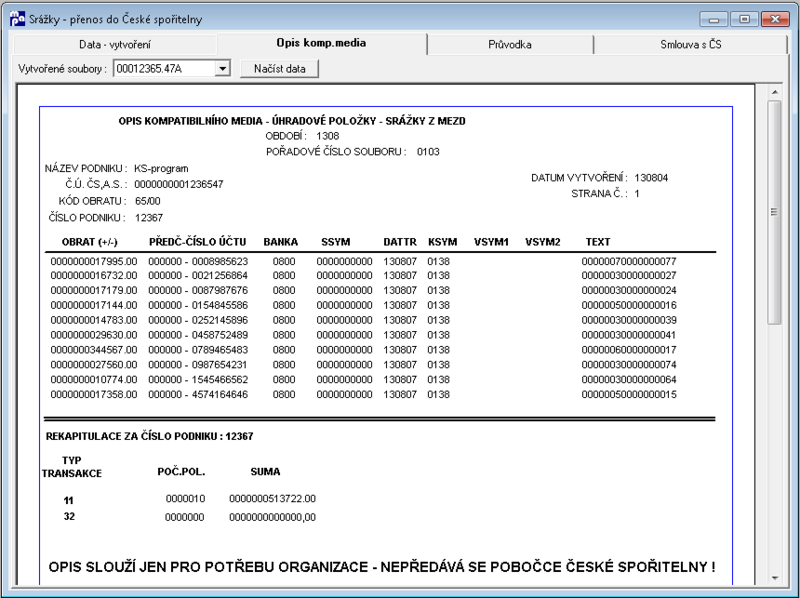
Task: Click the suma 0000000513722.00
Action: coord(272,499)
